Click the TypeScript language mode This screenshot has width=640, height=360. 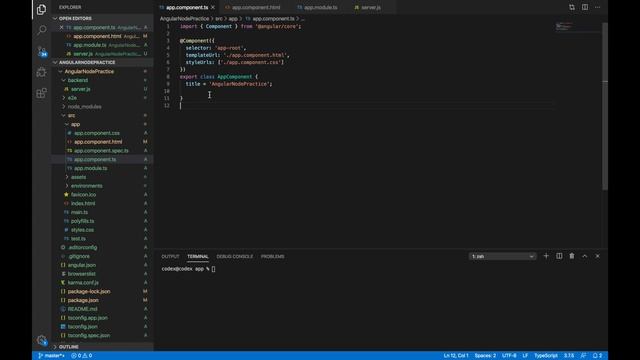(546, 356)
